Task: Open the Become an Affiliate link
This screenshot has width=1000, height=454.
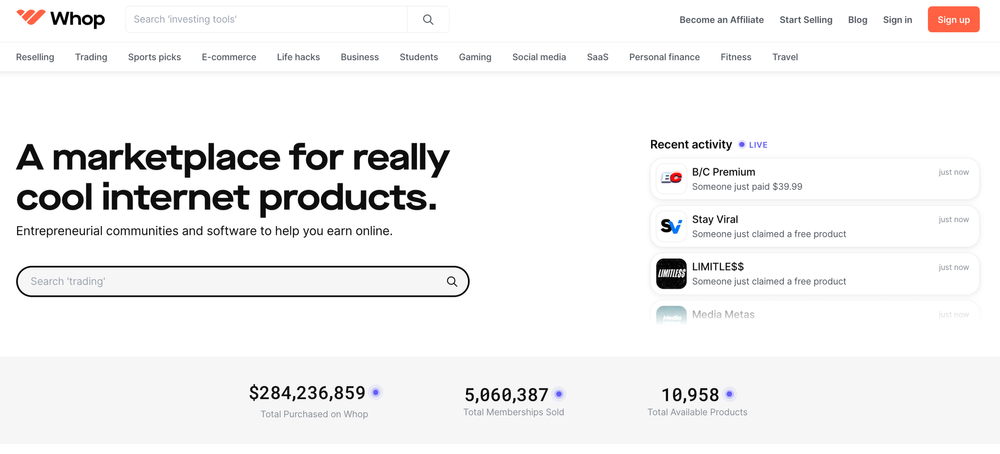Action: point(721,19)
